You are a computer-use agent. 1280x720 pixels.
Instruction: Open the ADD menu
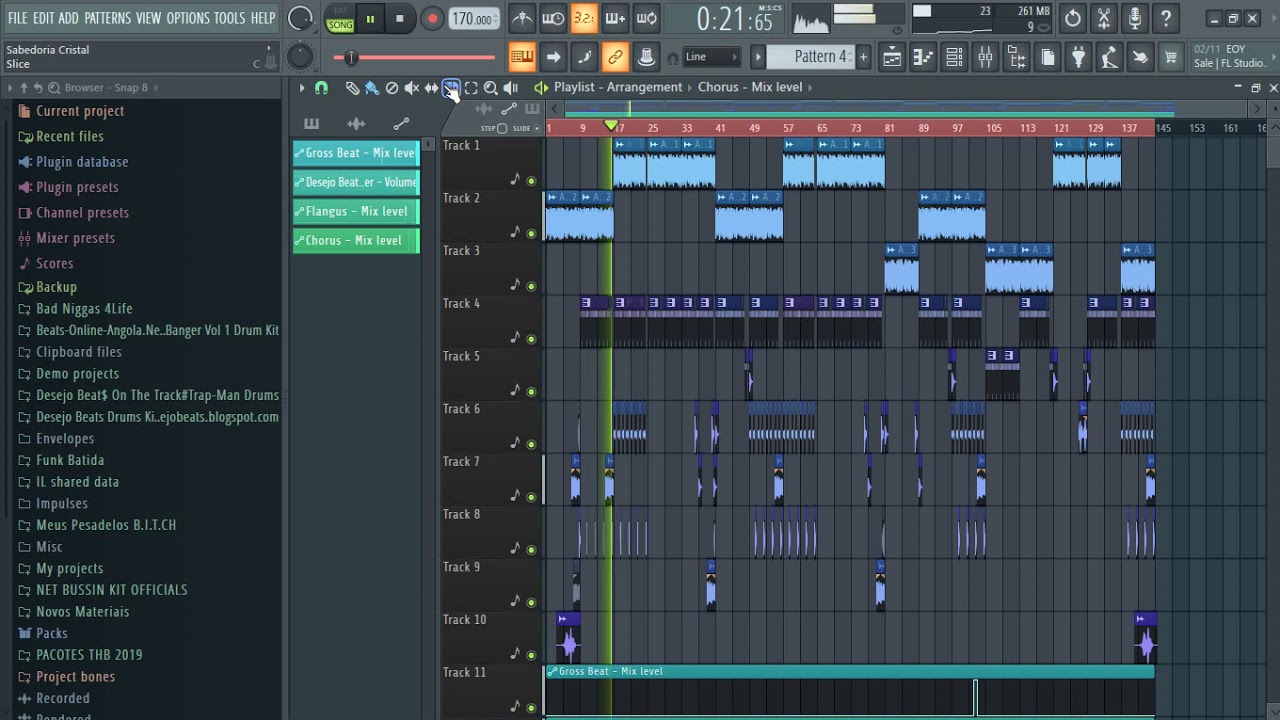point(68,18)
